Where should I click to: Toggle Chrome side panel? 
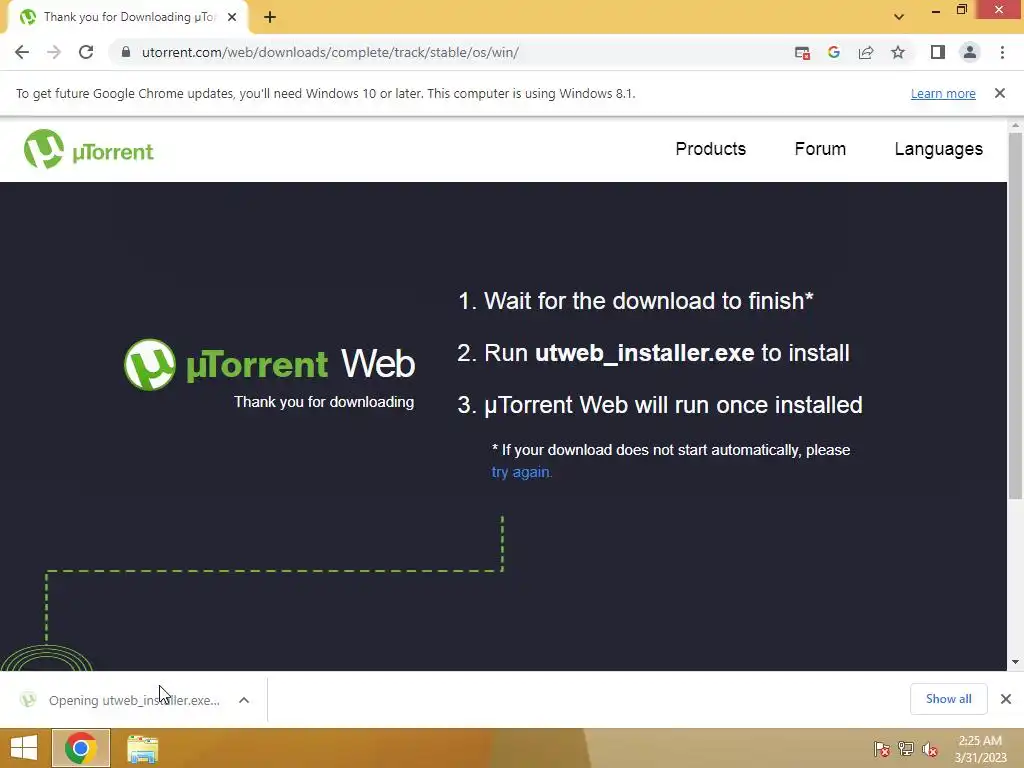tap(938, 52)
